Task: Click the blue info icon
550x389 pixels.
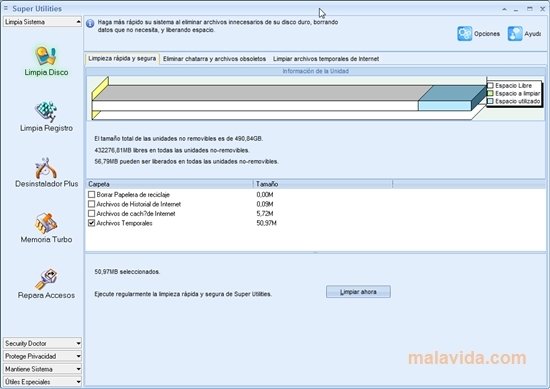Action: (x=90, y=24)
